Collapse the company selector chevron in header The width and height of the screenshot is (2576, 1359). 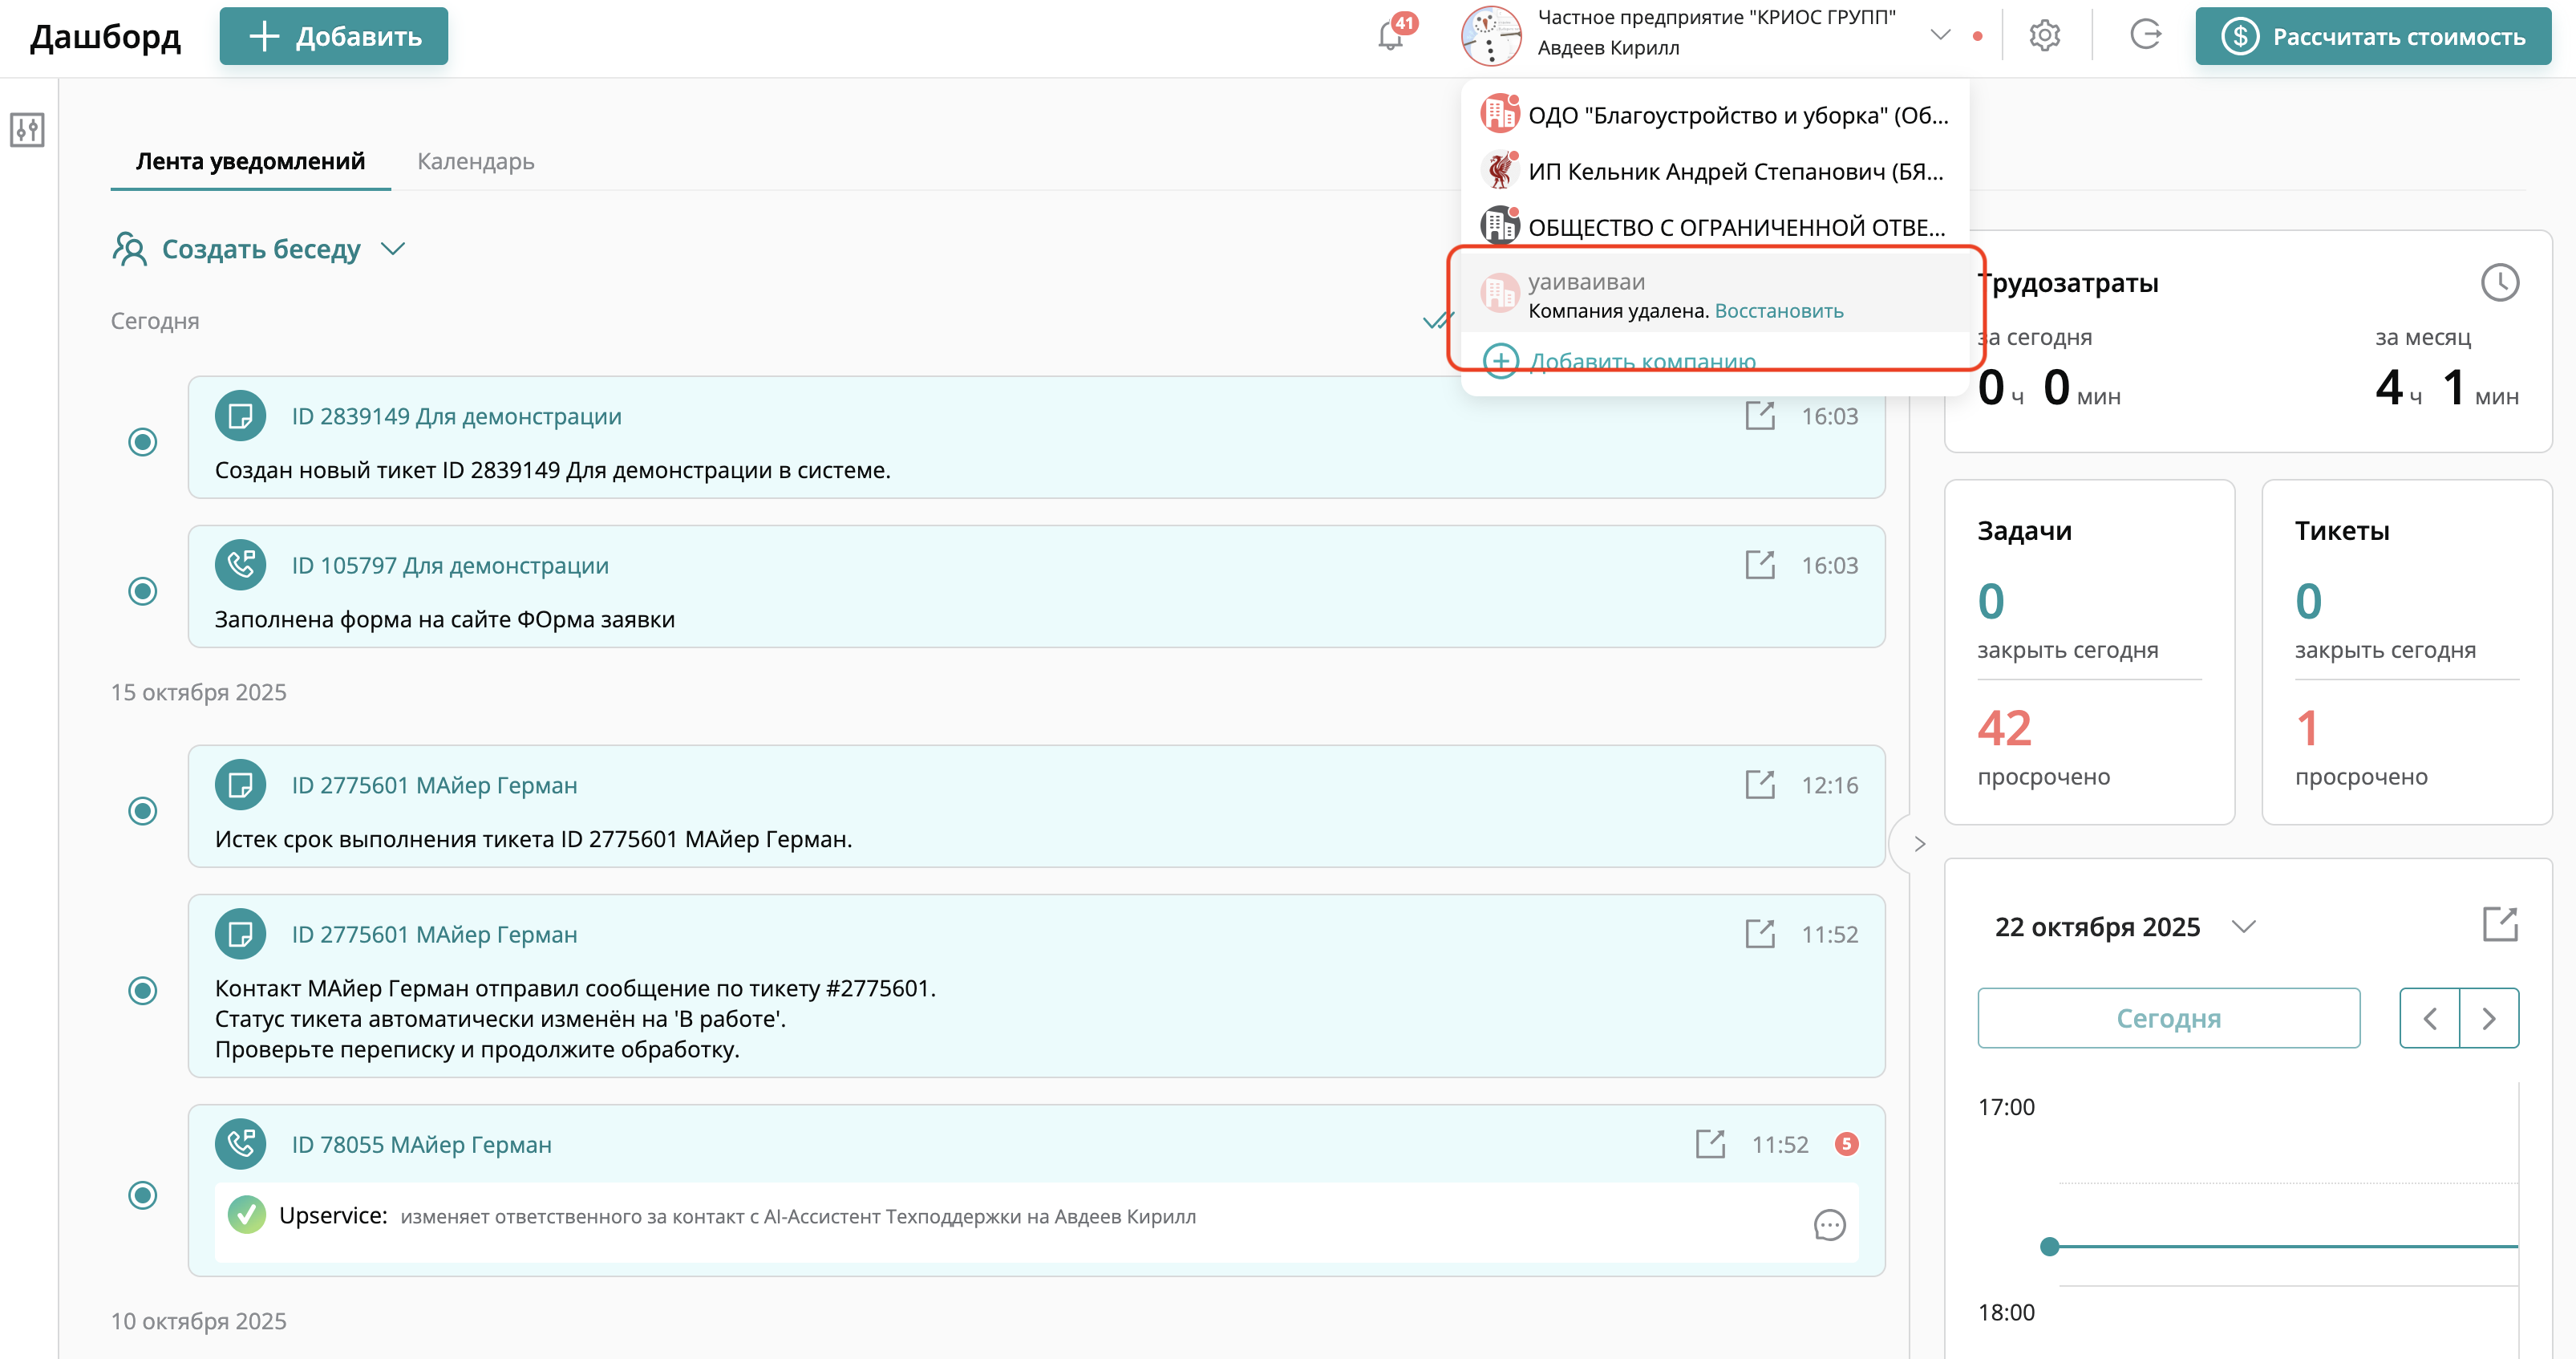(x=1940, y=35)
